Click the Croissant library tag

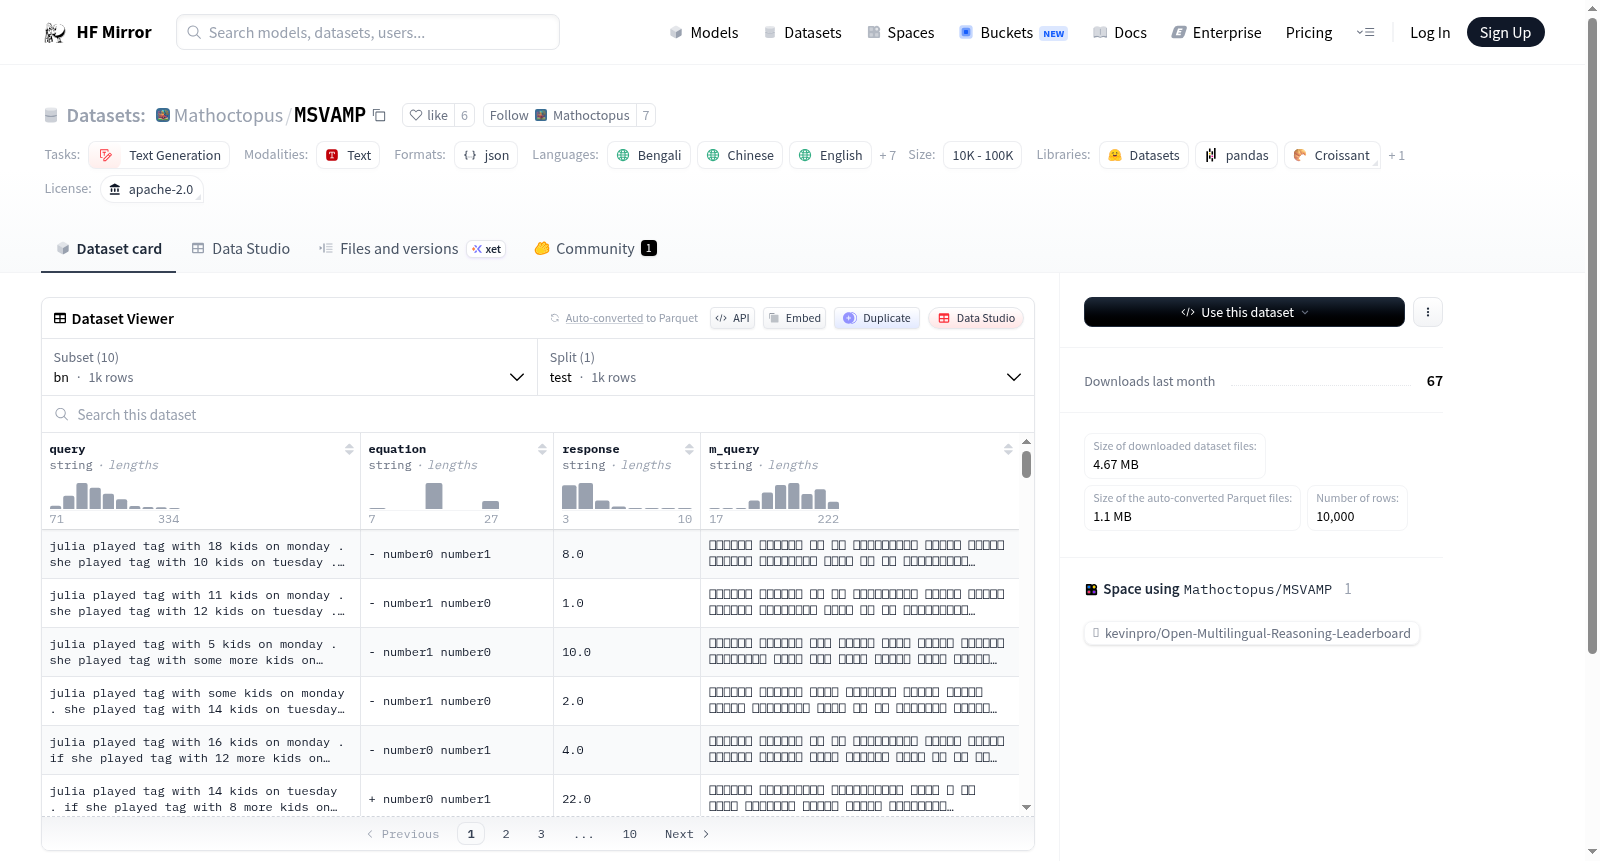(1332, 155)
